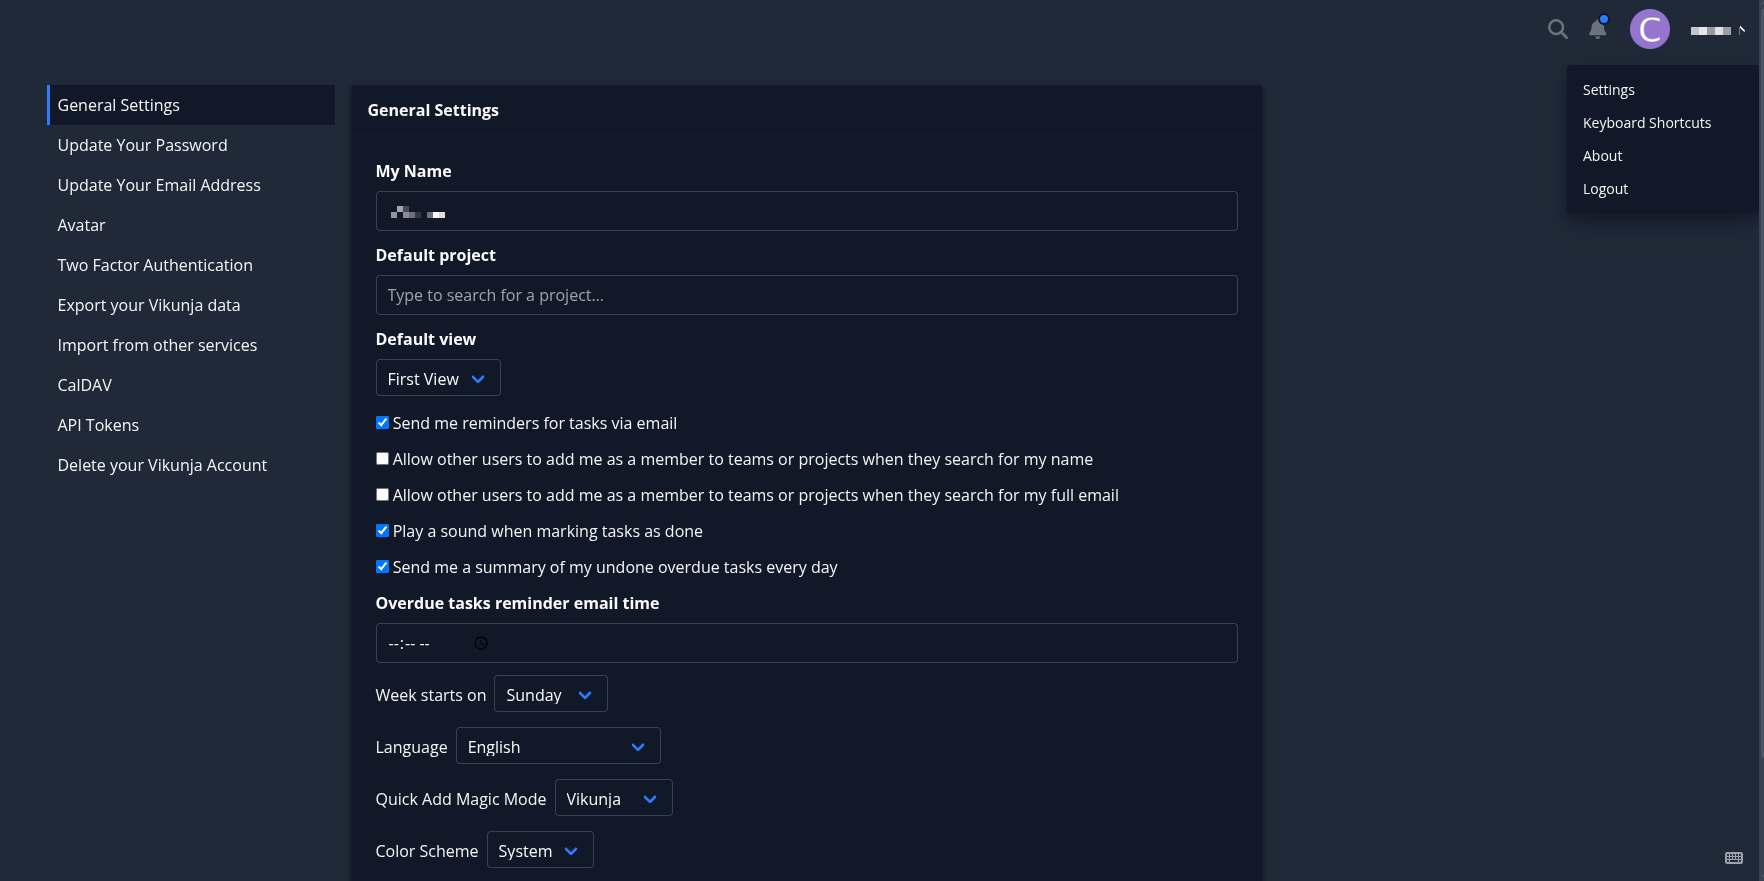Open the Default view dropdown

click(x=437, y=379)
